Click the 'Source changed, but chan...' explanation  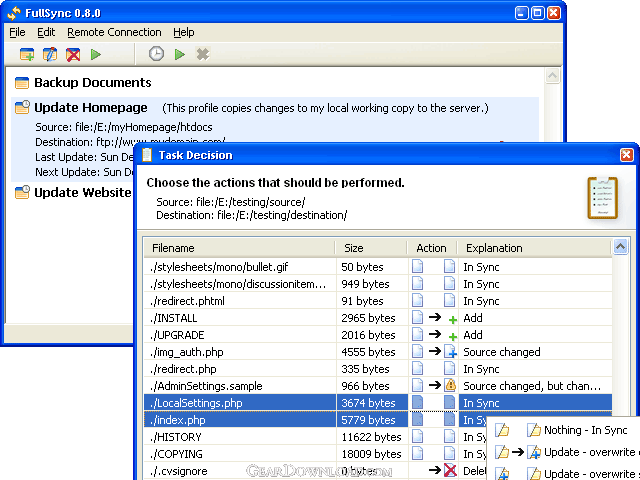tap(532, 386)
